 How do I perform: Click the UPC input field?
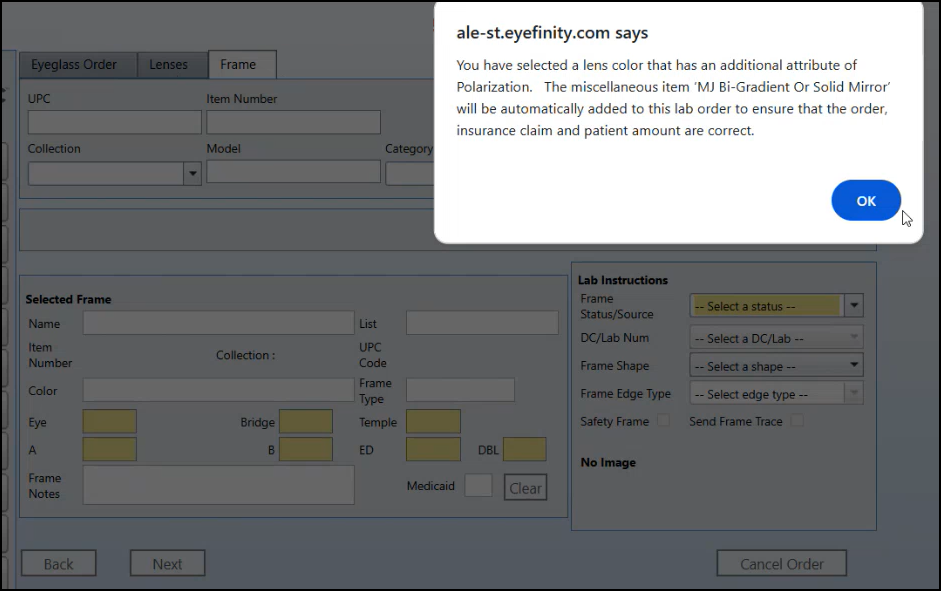coord(115,122)
